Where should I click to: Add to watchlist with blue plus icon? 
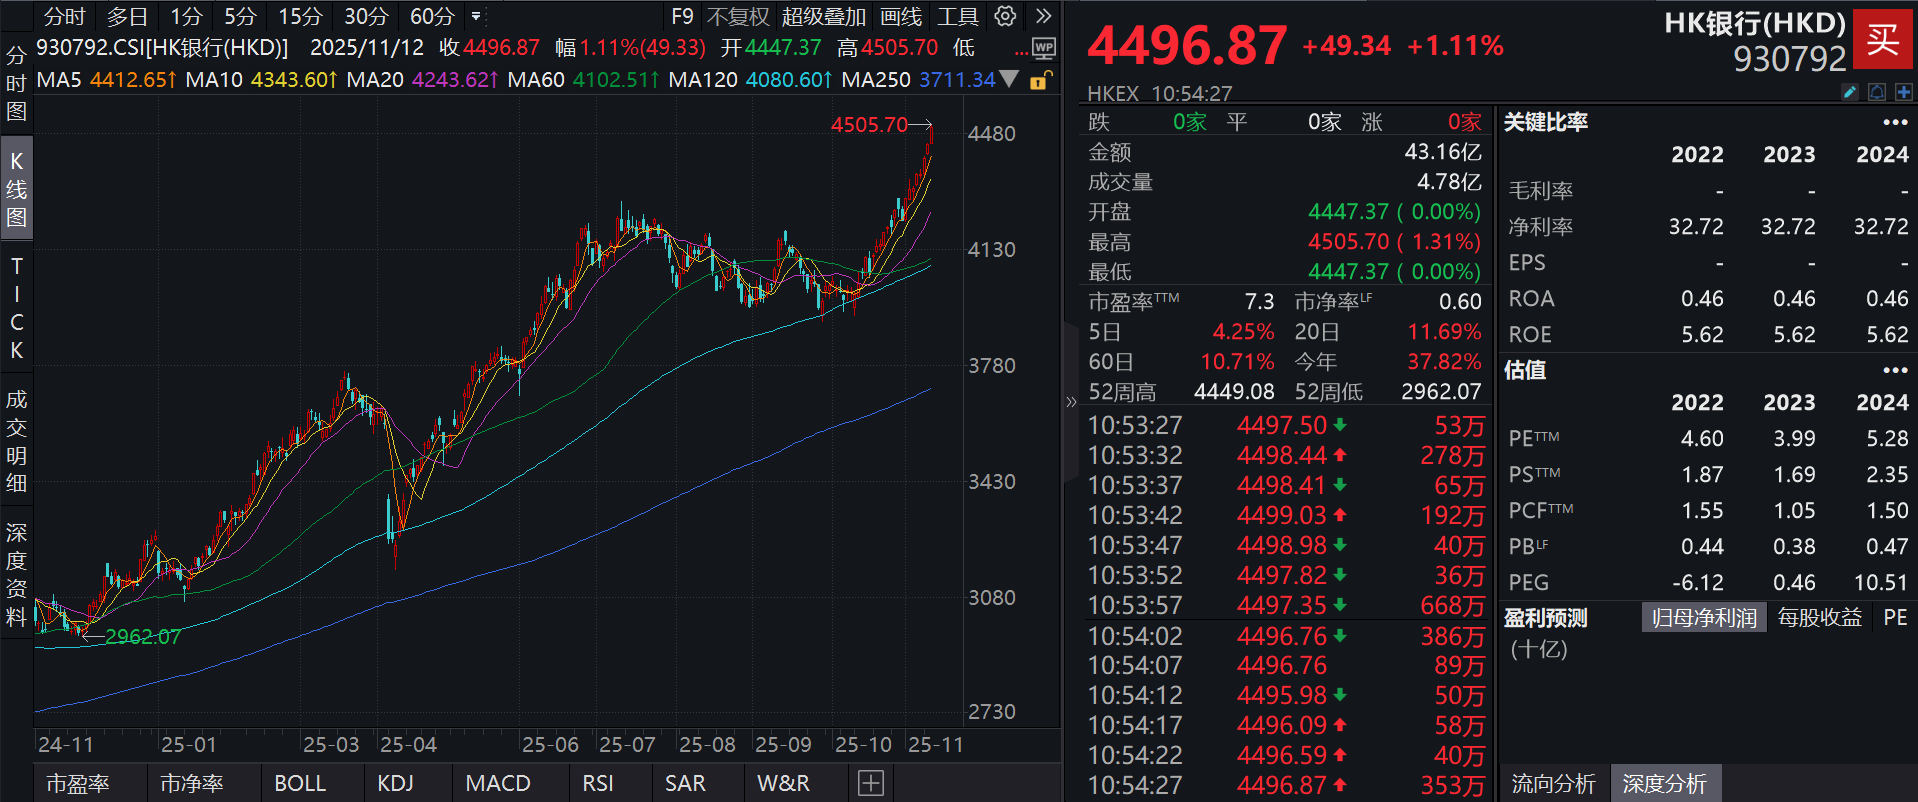point(1903,92)
